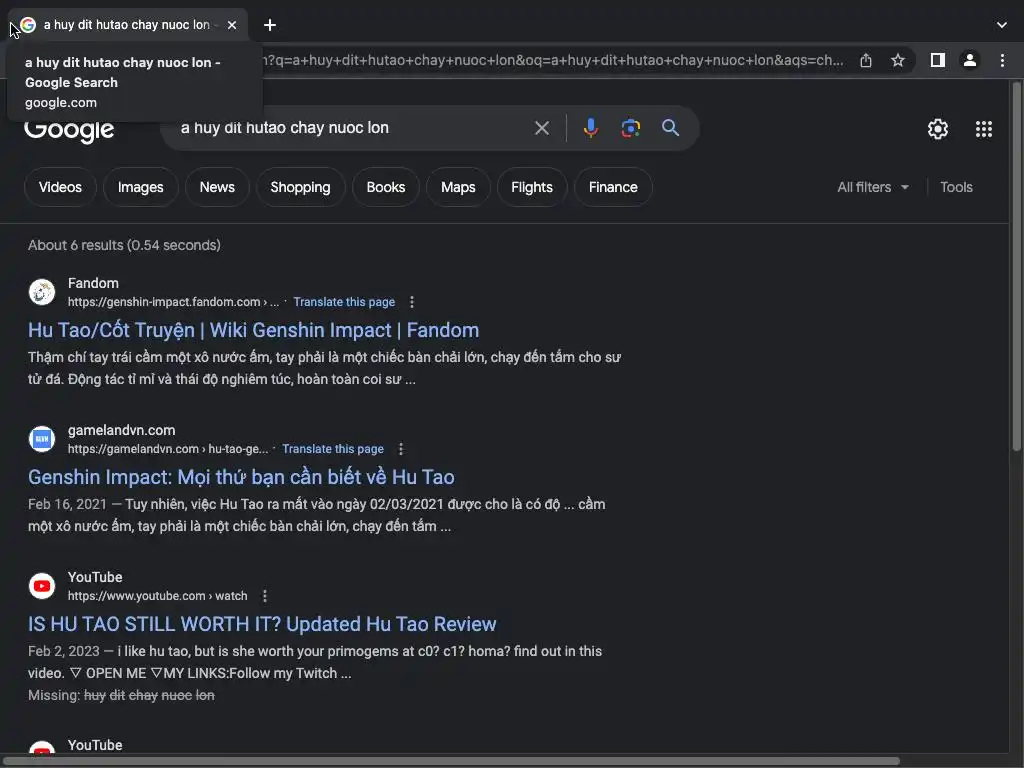Switch to the Finance filter
The height and width of the screenshot is (768, 1024).
pos(613,187)
